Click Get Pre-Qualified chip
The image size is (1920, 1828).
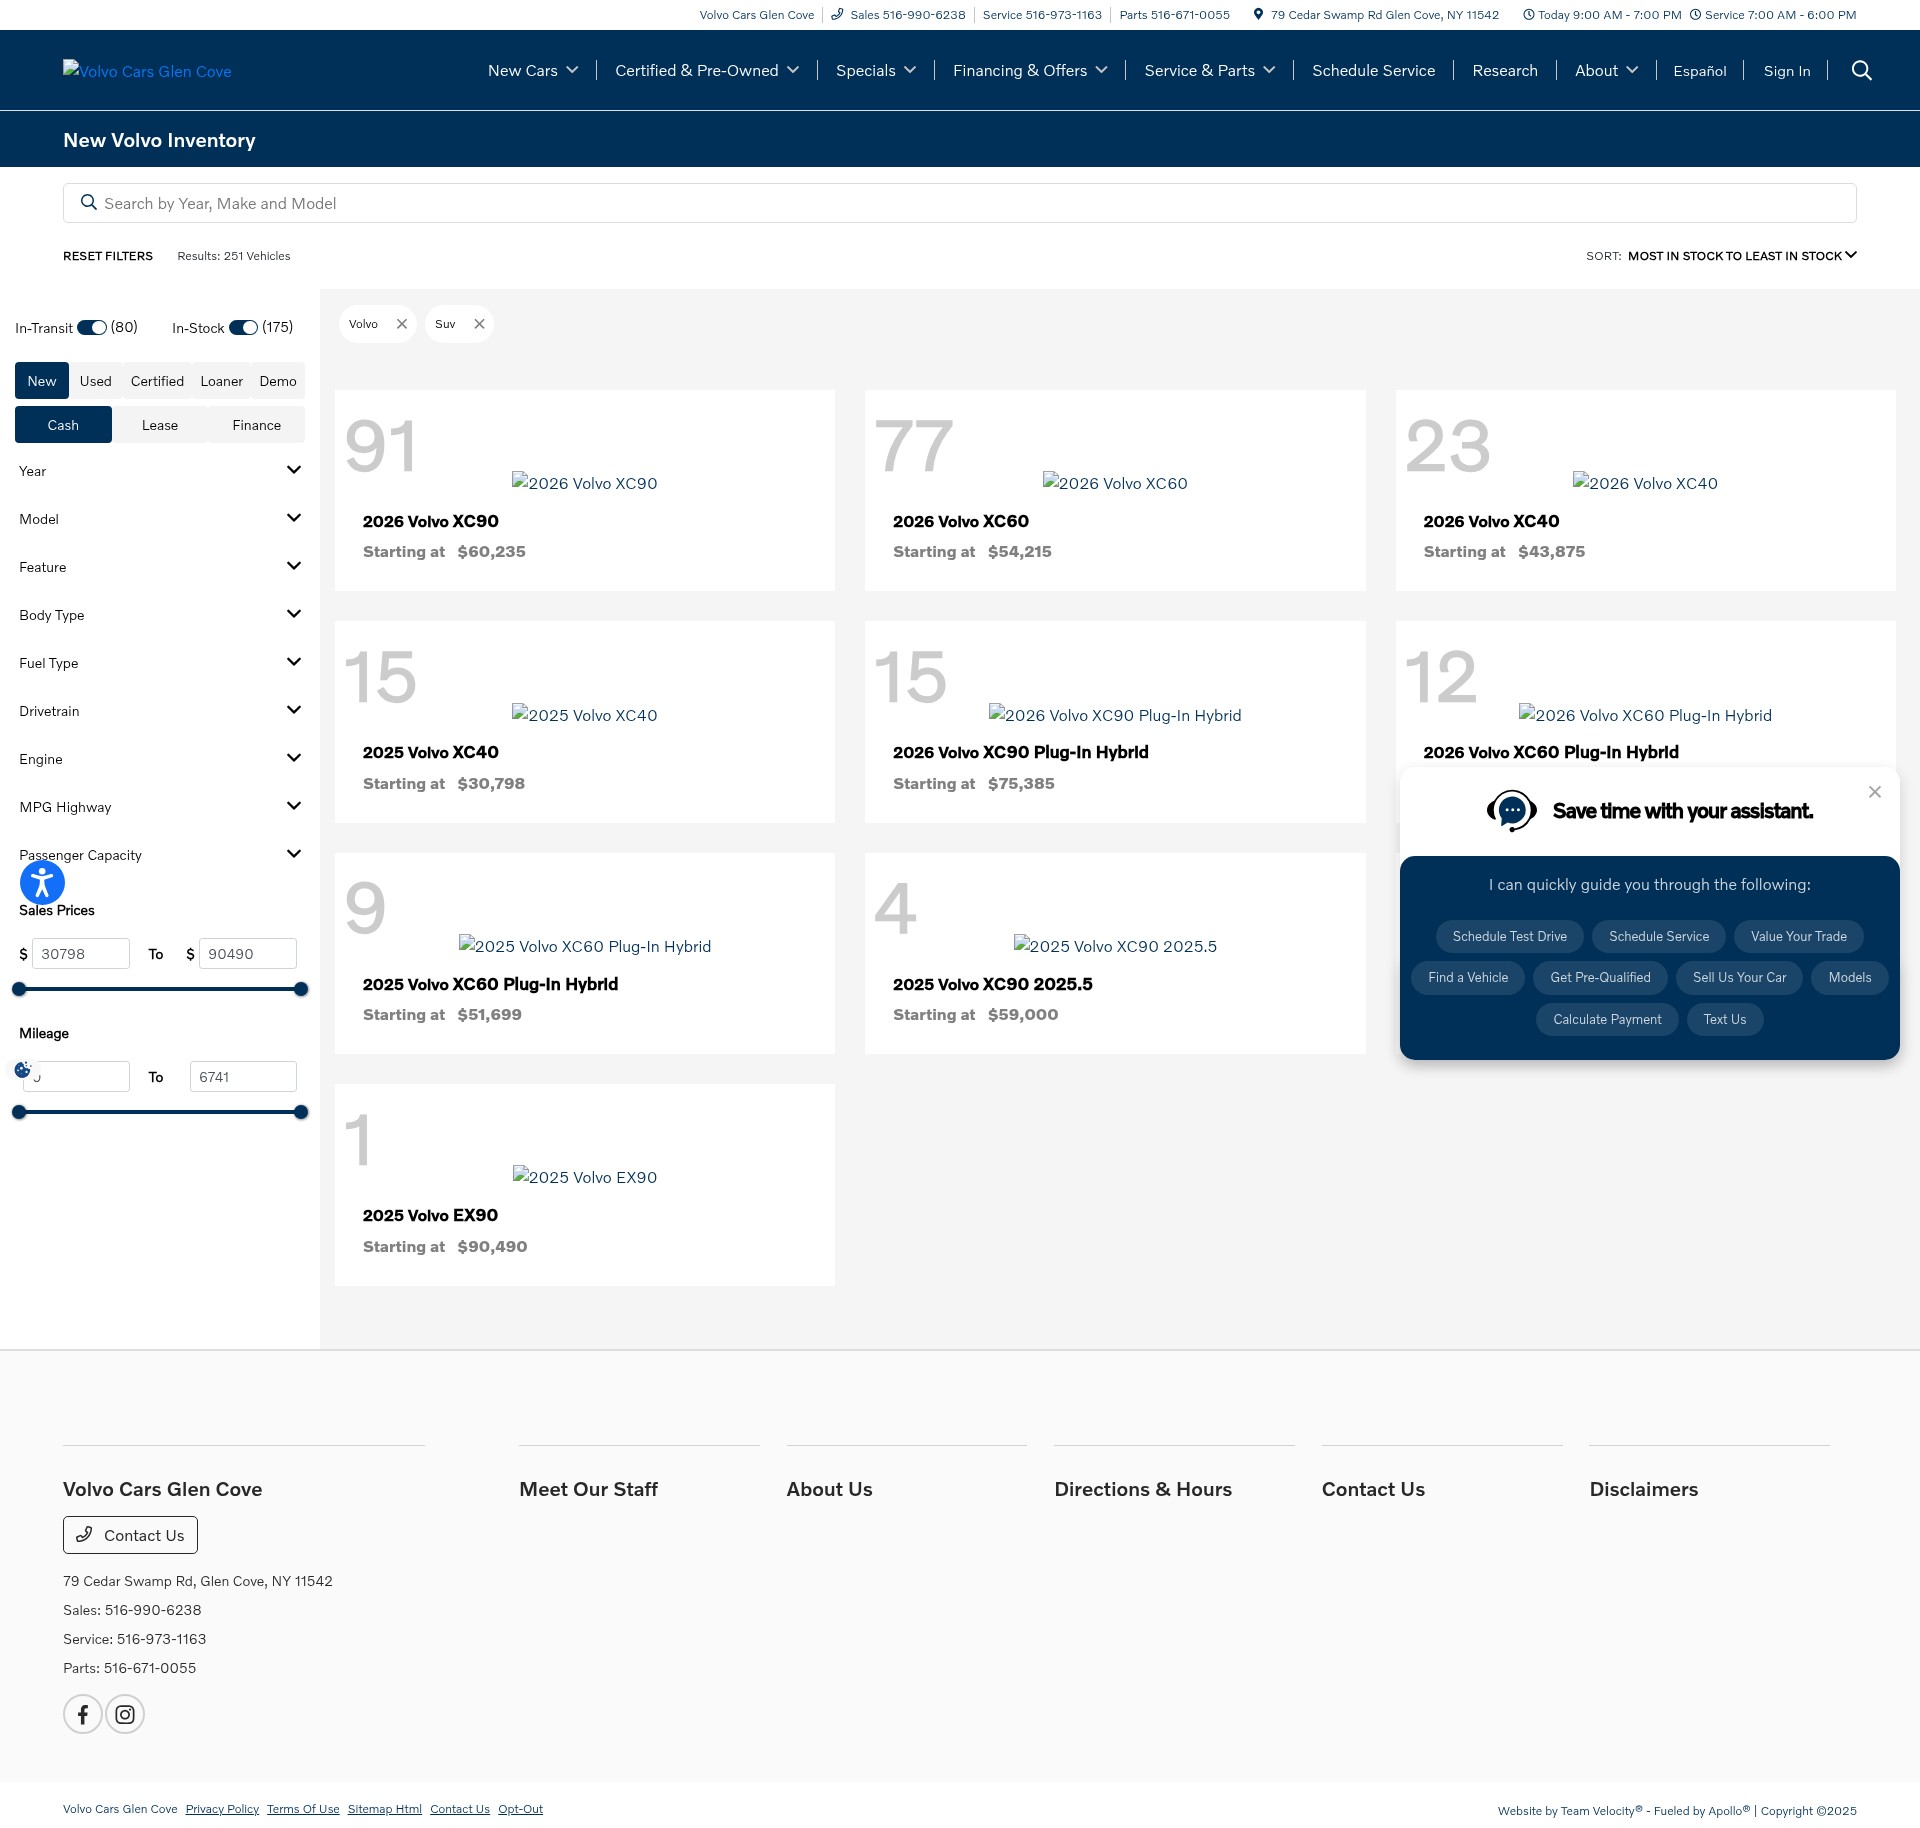click(x=1600, y=977)
